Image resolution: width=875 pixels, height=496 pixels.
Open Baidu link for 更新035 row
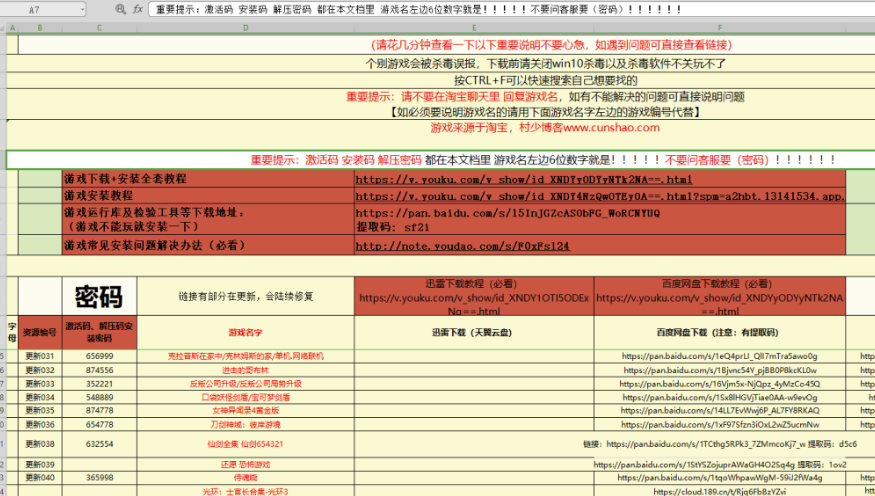(720, 411)
